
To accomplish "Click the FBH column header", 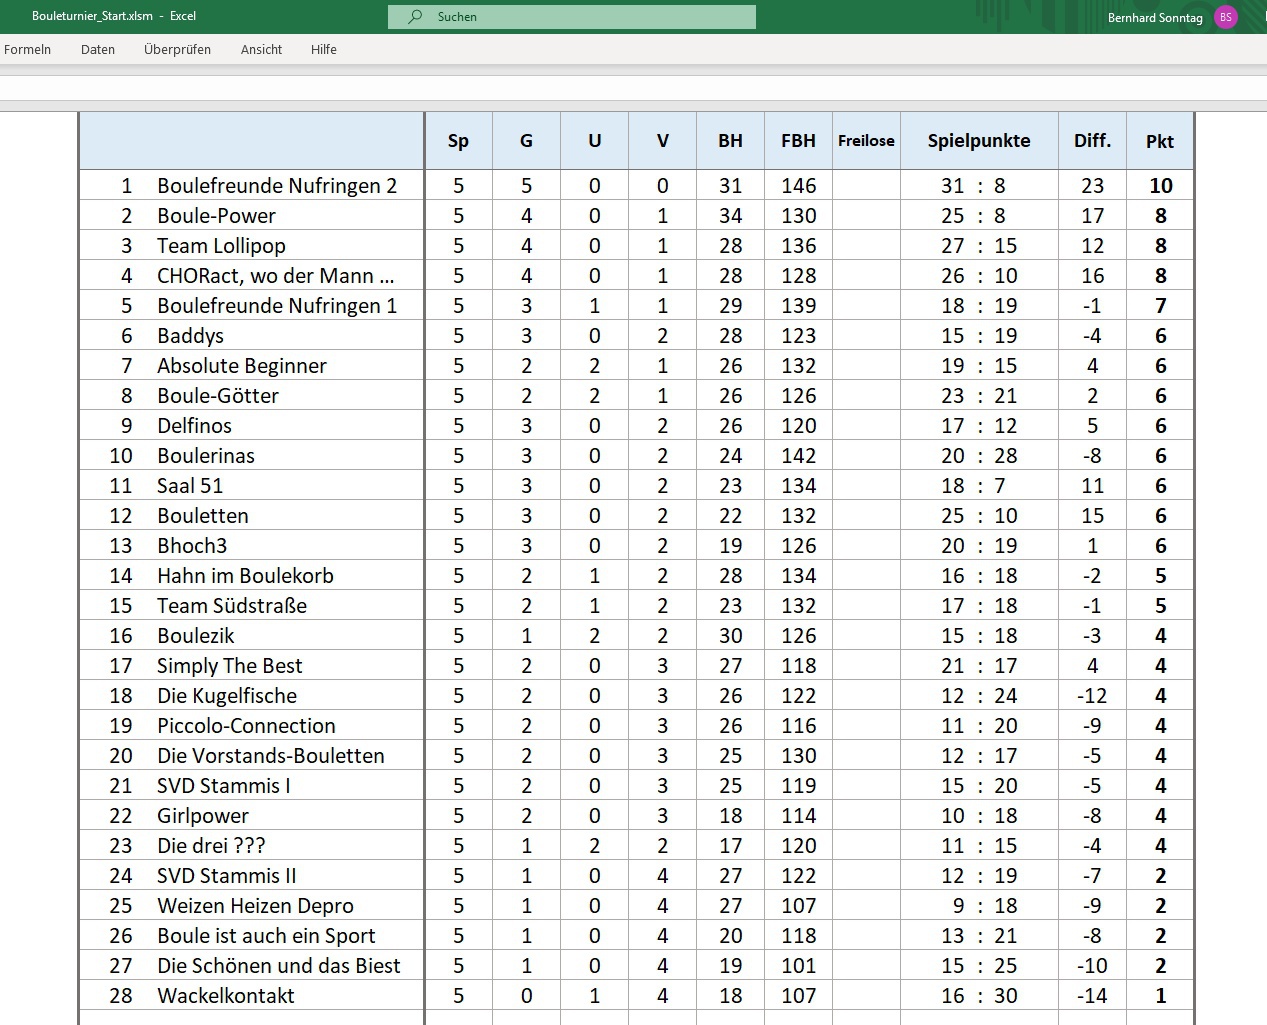I will 798,141.
